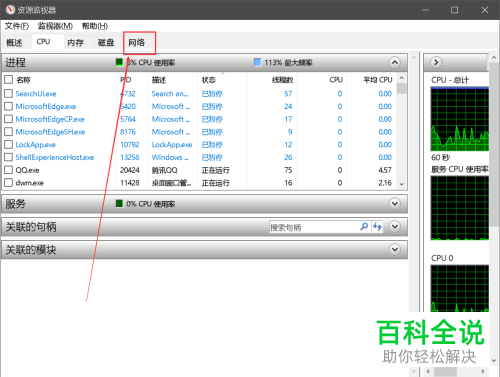Click the CPU - 总计 graph
The height and width of the screenshot is (377, 500).
coord(460,119)
